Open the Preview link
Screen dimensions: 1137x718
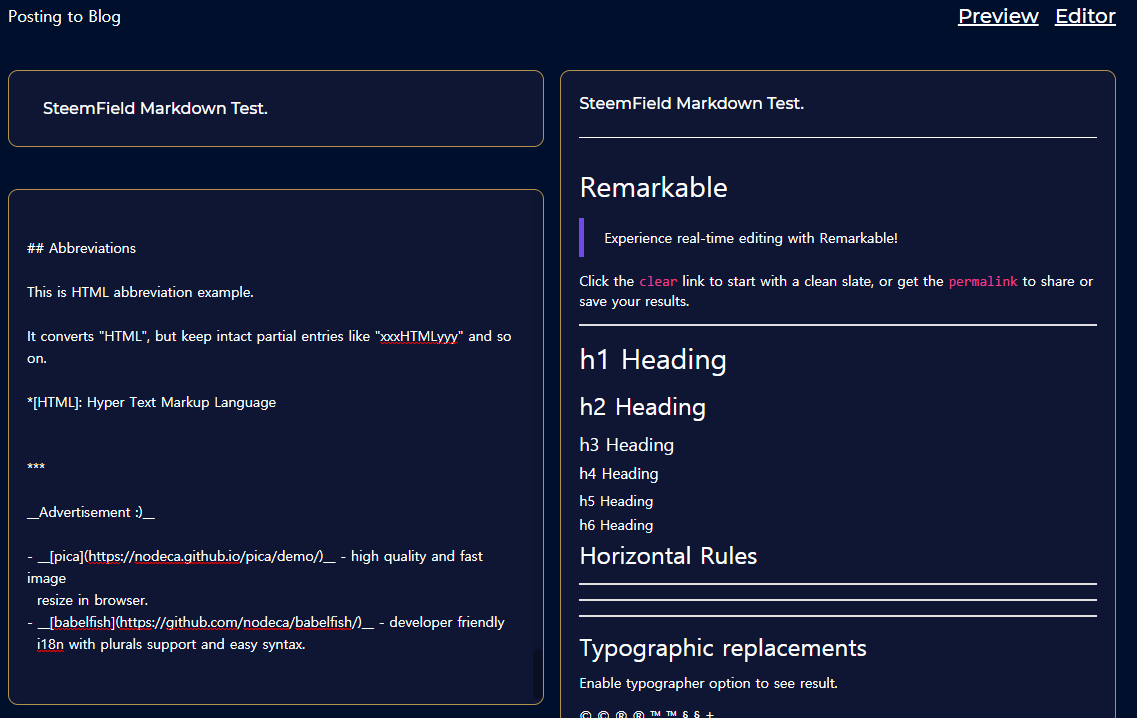point(998,16)
